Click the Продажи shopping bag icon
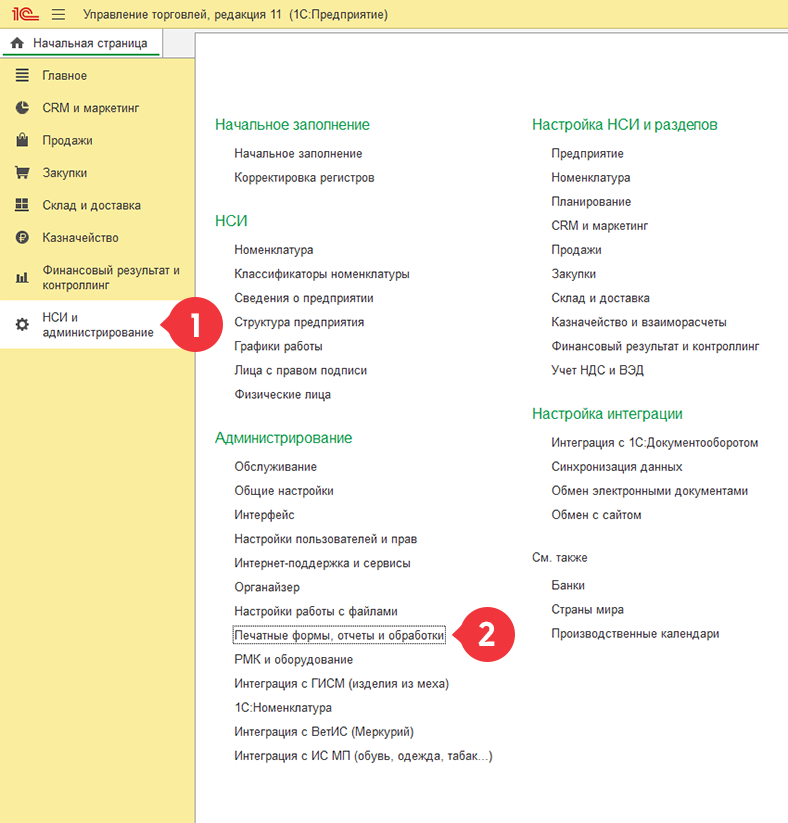 pos(22,140)
